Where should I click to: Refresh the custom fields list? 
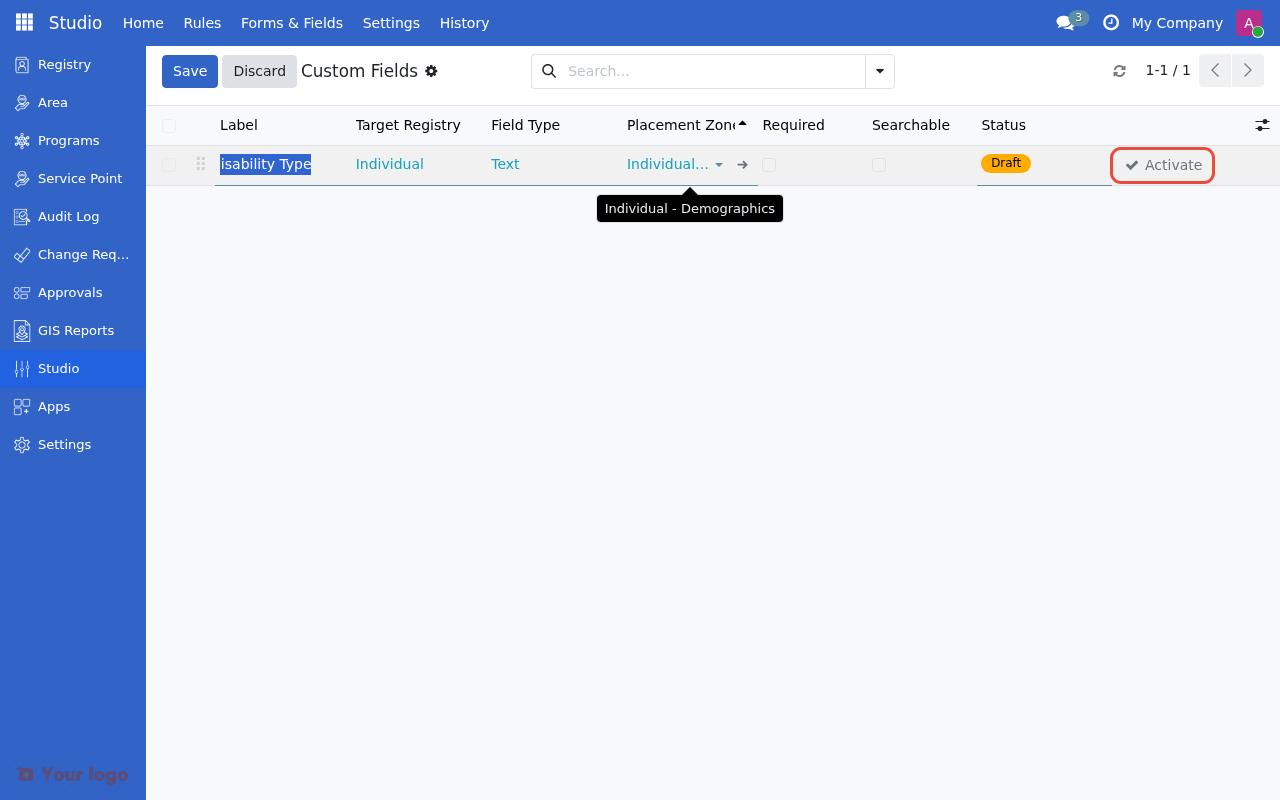[x=1119, y=71]
